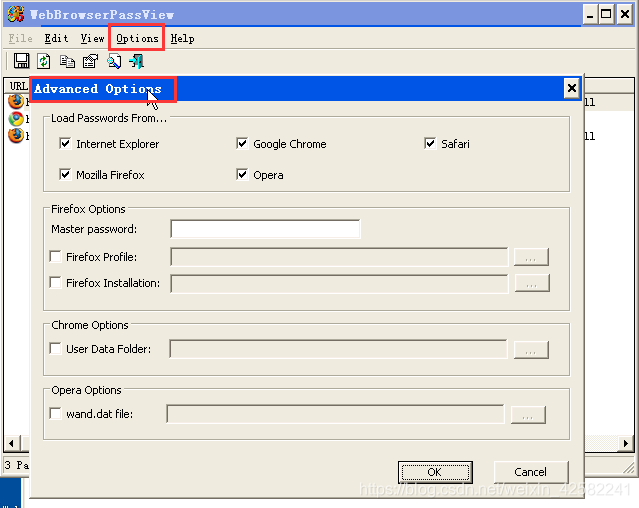Image resolution: width=639 pixels, height=508 pixels.
Task: Click the Firefox Profile path field
Action: pyautogui.click(x=339, y=257)
